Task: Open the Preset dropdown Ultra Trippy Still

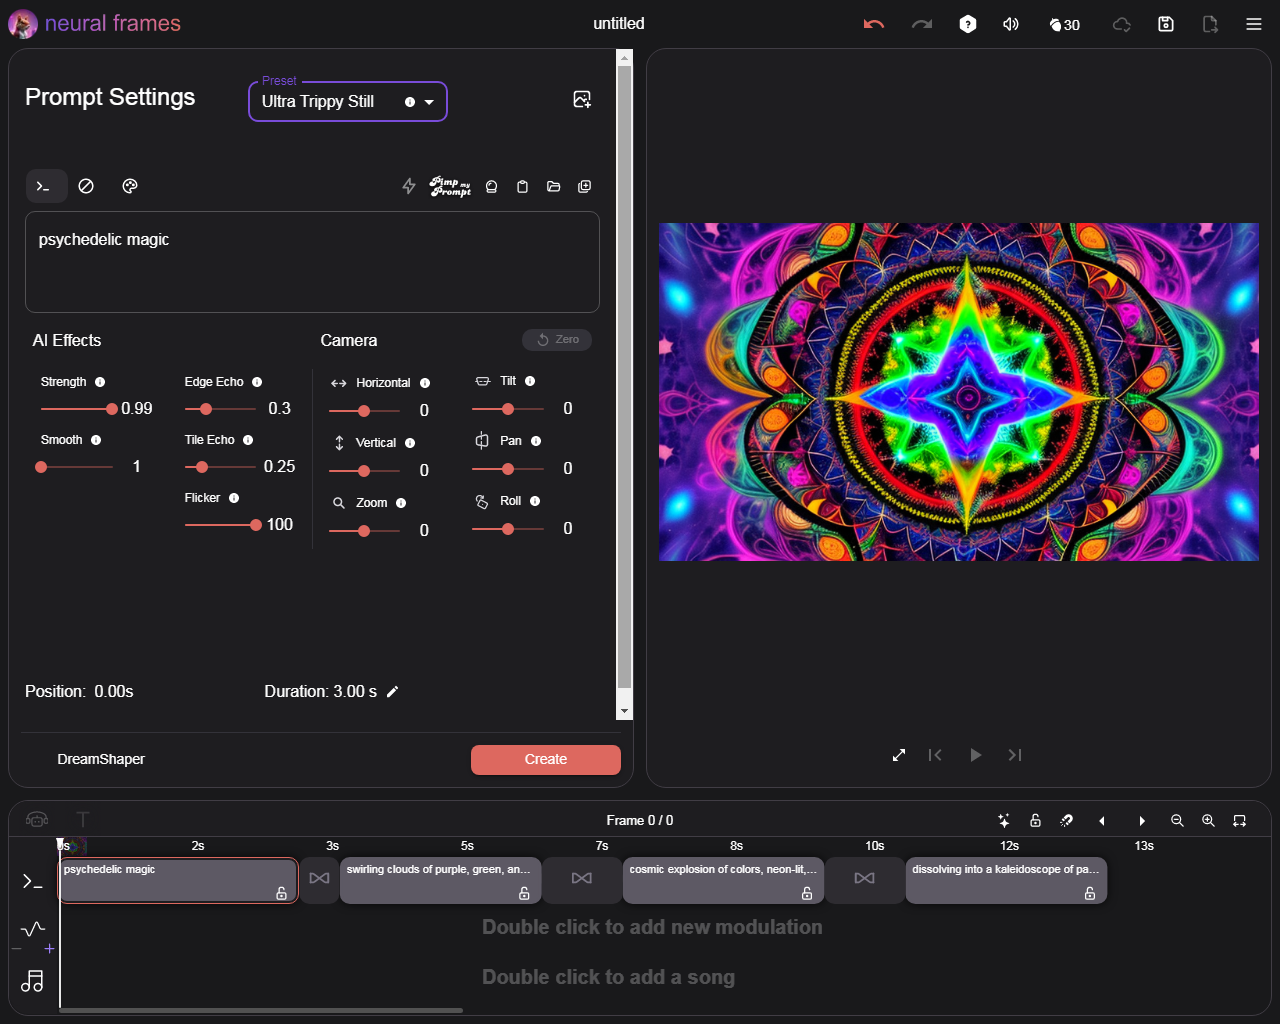Action: [347, 101]
